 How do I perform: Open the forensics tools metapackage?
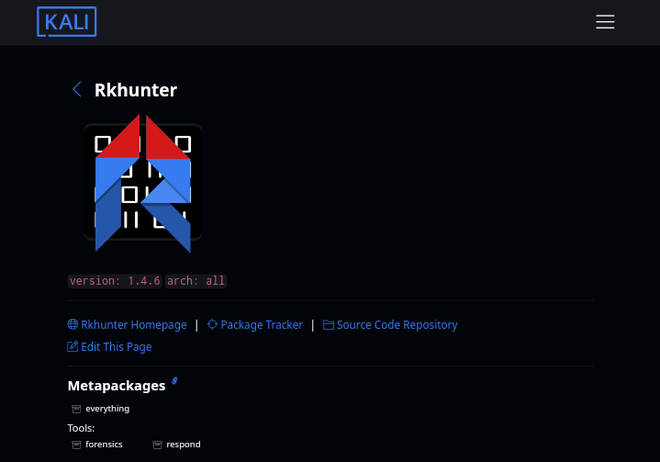coord(104,444)
